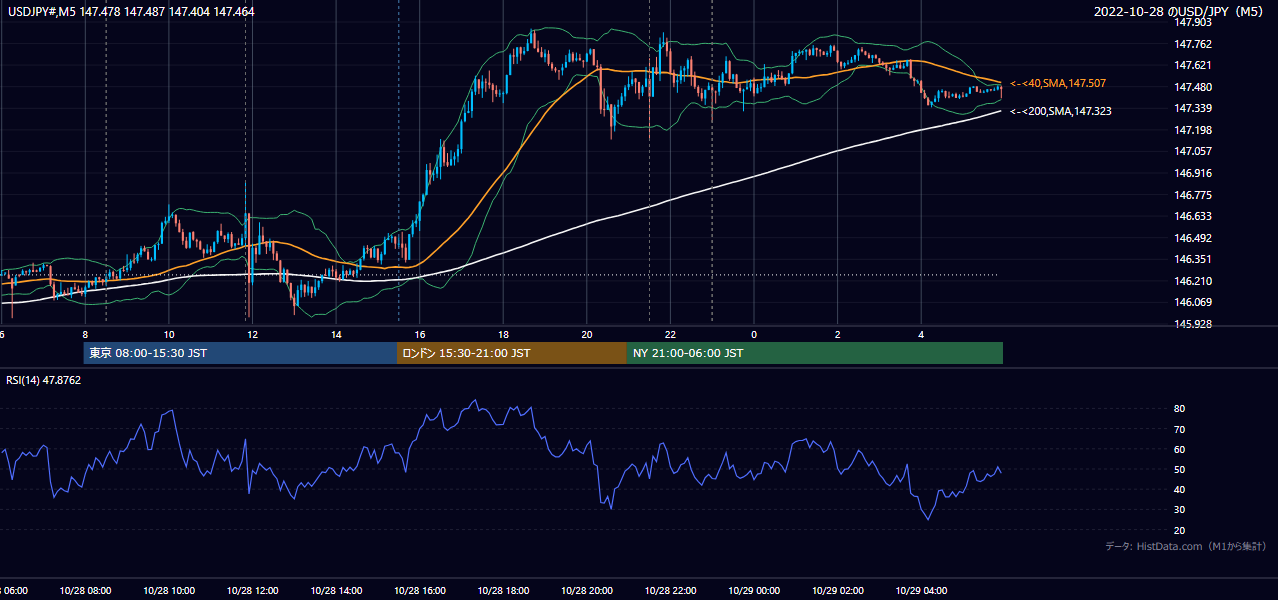The height and width of the screenshot is (600, 1278).
Task: Click hour tick 14 under the price chart
Action: [x=336, y=334]
